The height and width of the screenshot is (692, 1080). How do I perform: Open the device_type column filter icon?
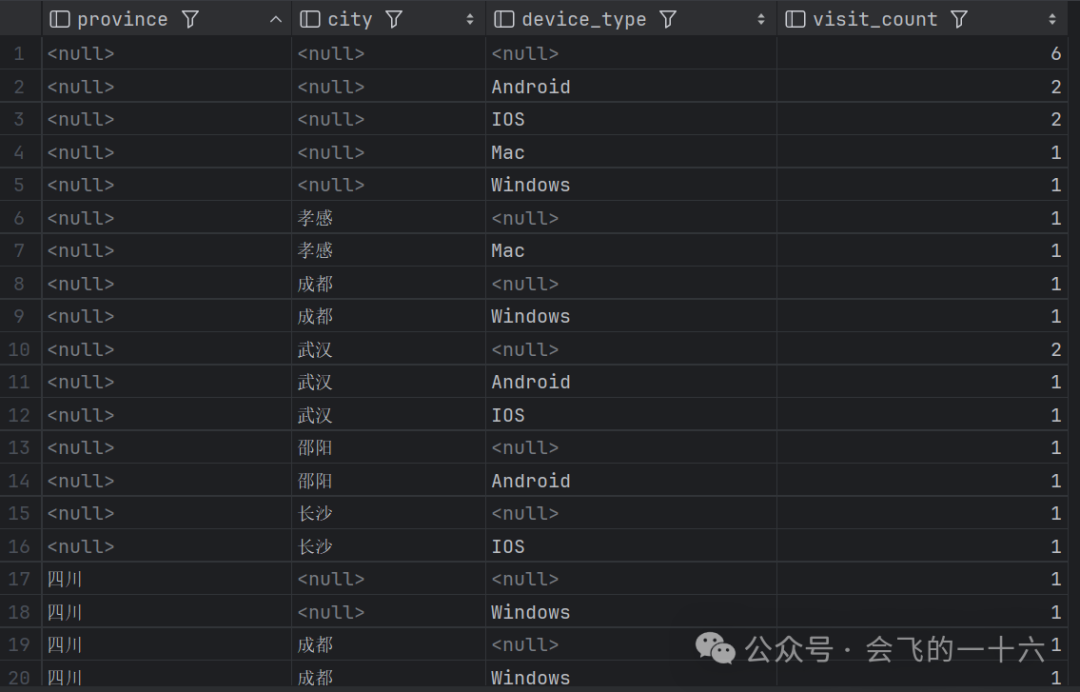668,19
